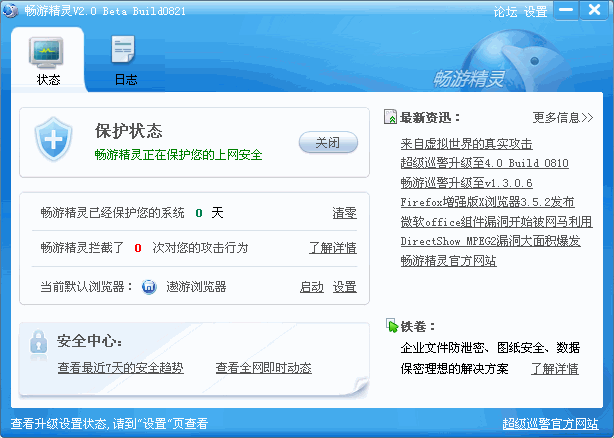Open news DirectShow MPEG2漏洞大面积爆发

click(x=490, y=241)
